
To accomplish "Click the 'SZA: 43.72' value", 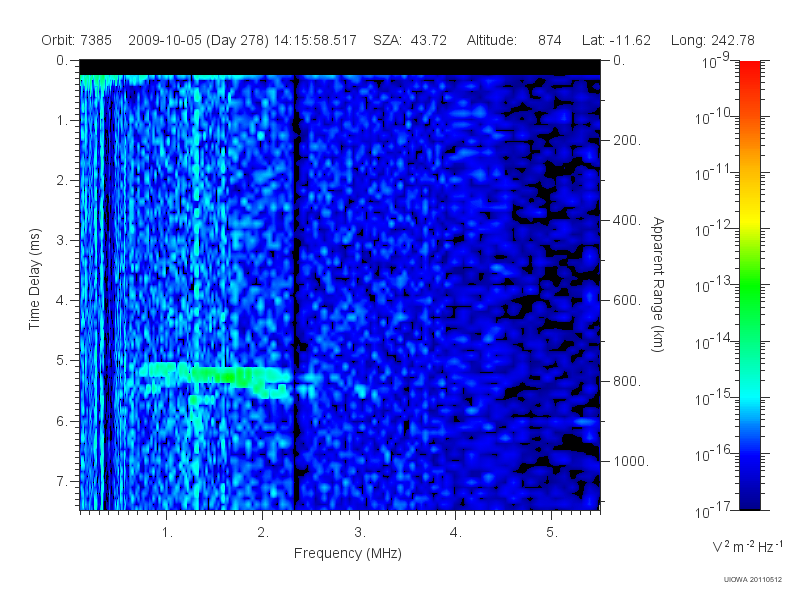I will (x=410, y=40).
